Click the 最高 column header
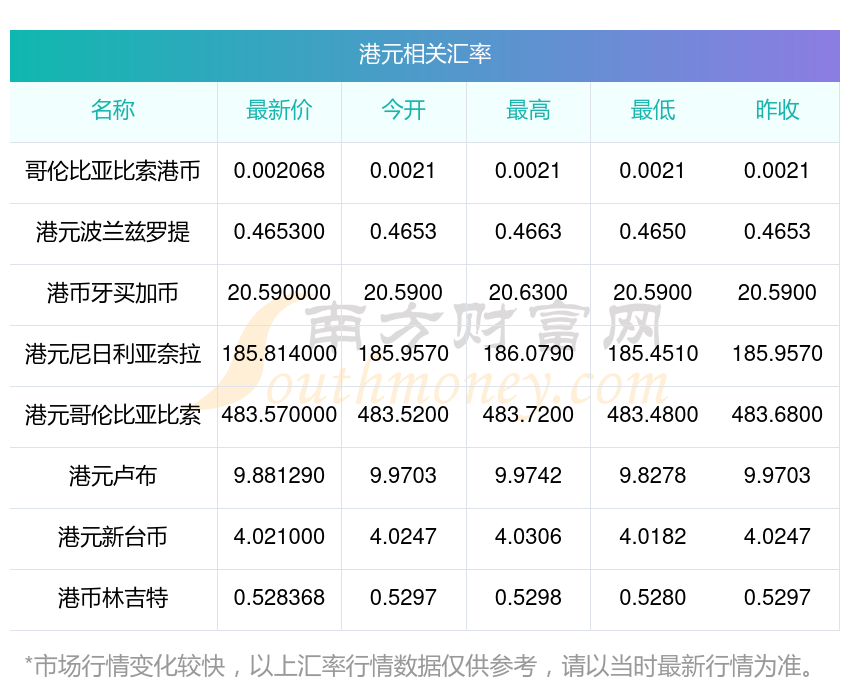Screen dimensions: 850x697 pos(528,111)
